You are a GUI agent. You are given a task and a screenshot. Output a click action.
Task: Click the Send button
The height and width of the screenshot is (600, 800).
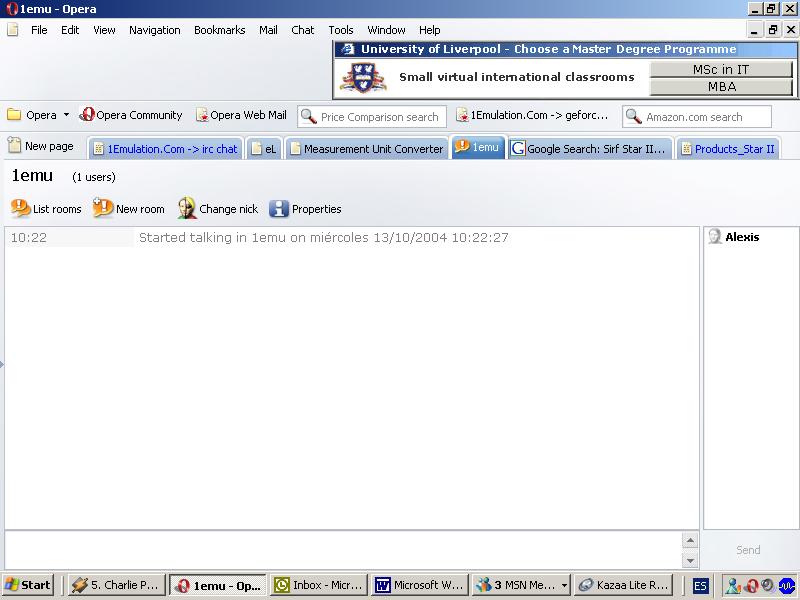748,550
